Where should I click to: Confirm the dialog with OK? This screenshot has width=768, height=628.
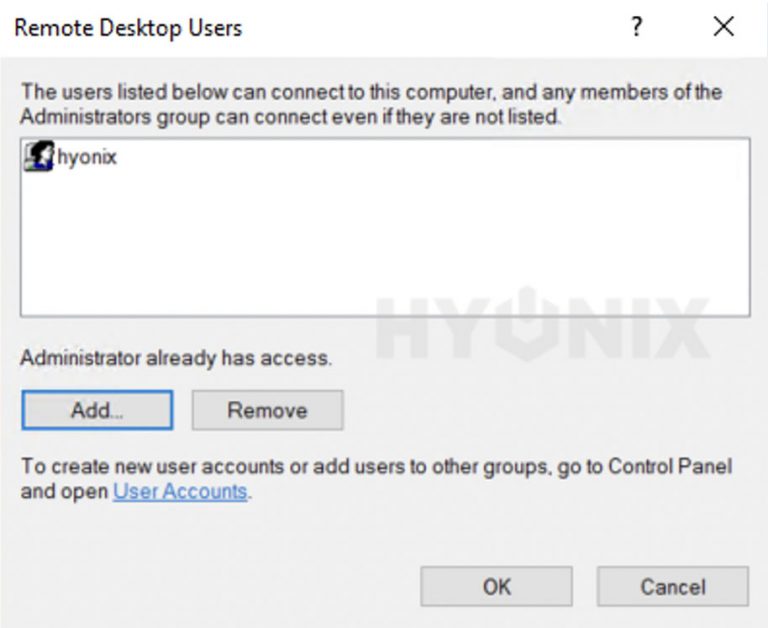[x=496, y=586]
